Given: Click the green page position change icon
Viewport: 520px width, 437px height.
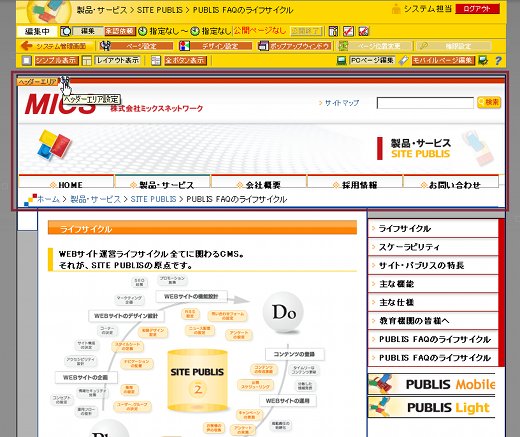Looking at the screenshot, I should coord(343,46).
